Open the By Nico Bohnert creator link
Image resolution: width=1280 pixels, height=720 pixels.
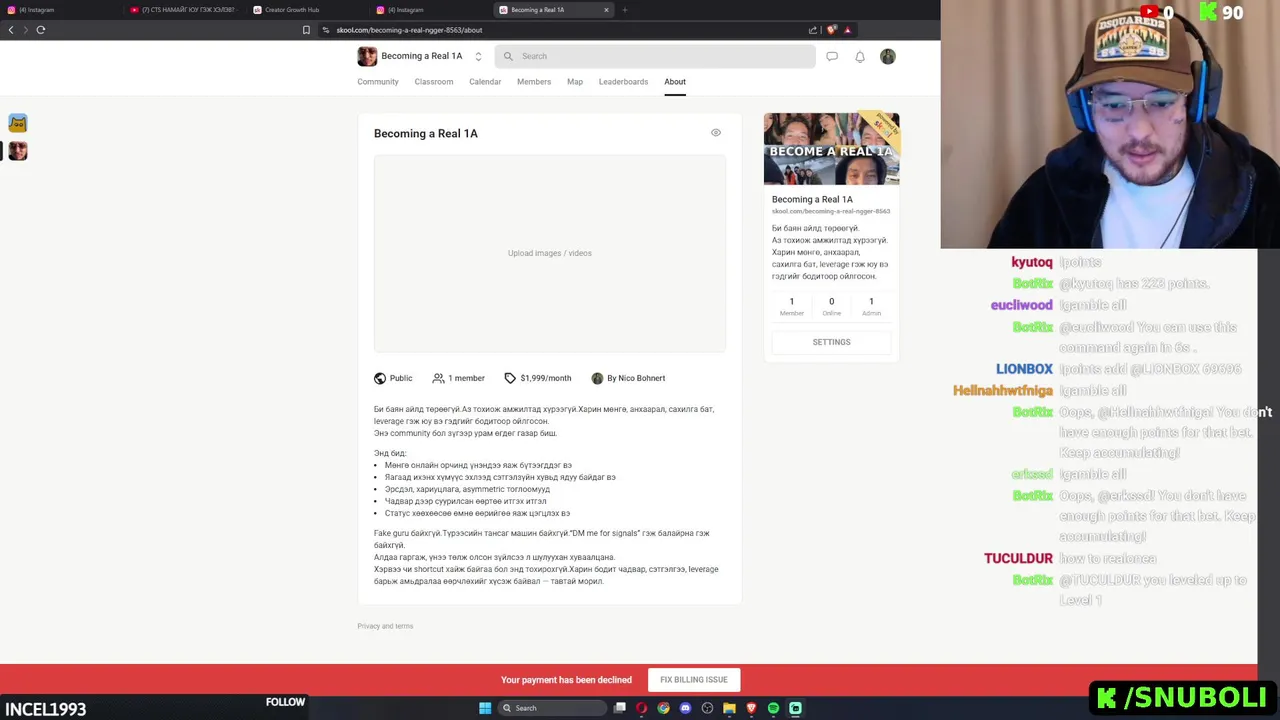[x=628, y=378]
